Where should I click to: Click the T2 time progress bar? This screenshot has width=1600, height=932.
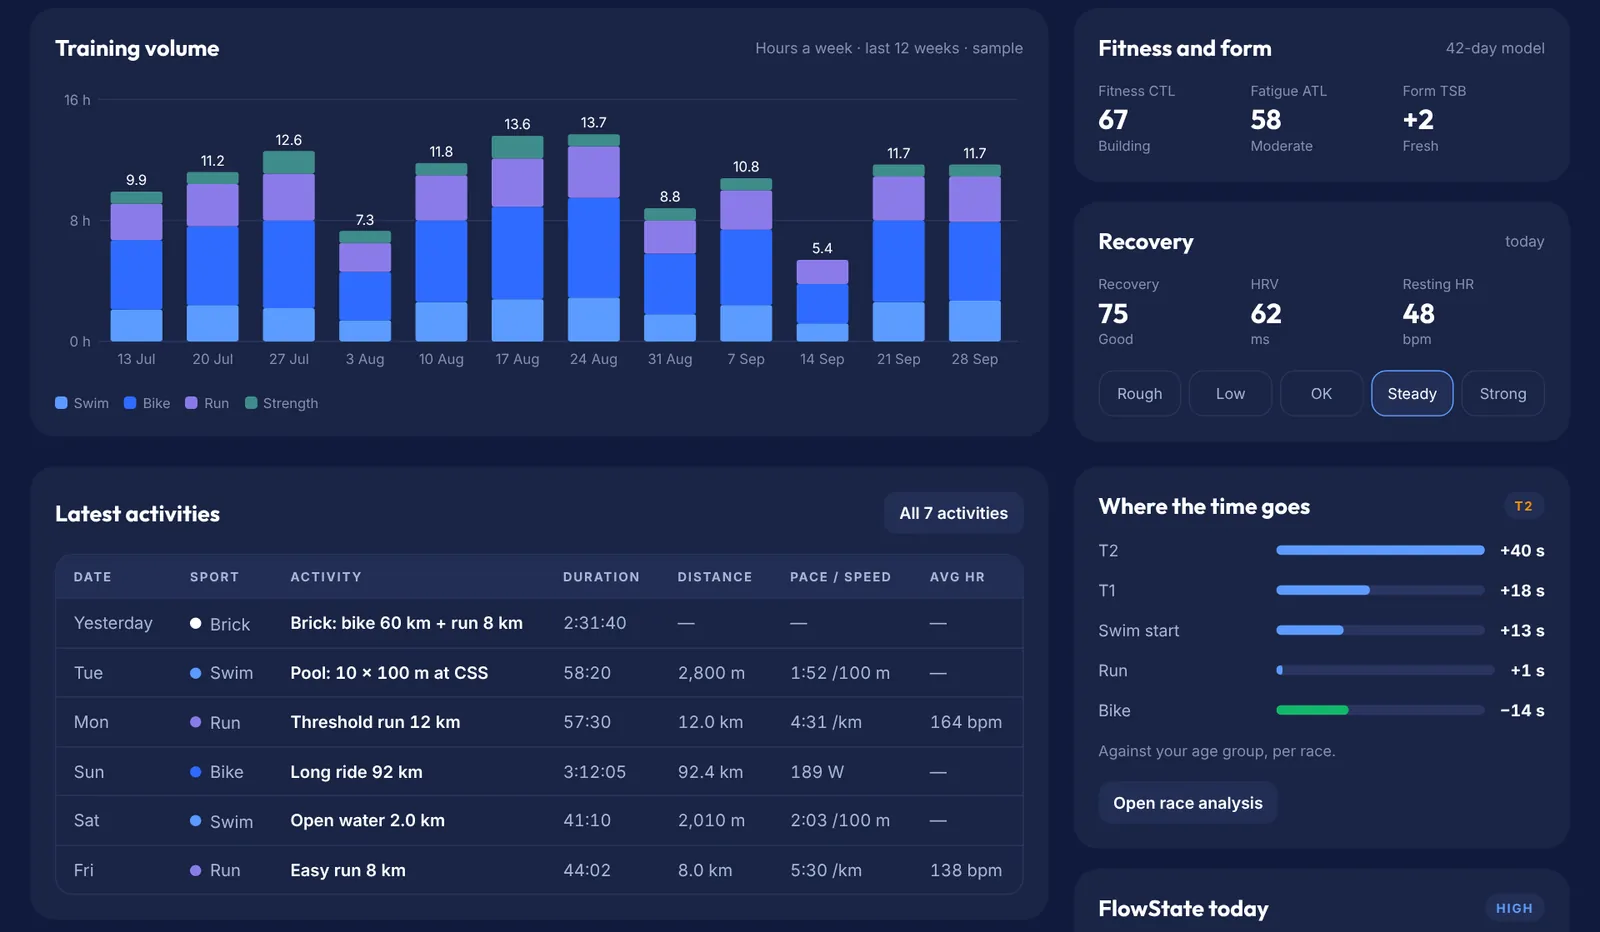click(1380, 550)
